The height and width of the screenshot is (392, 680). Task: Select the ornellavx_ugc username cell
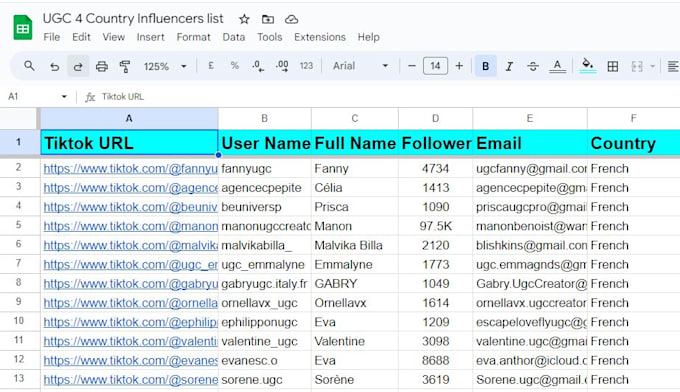tap(265, 303)
